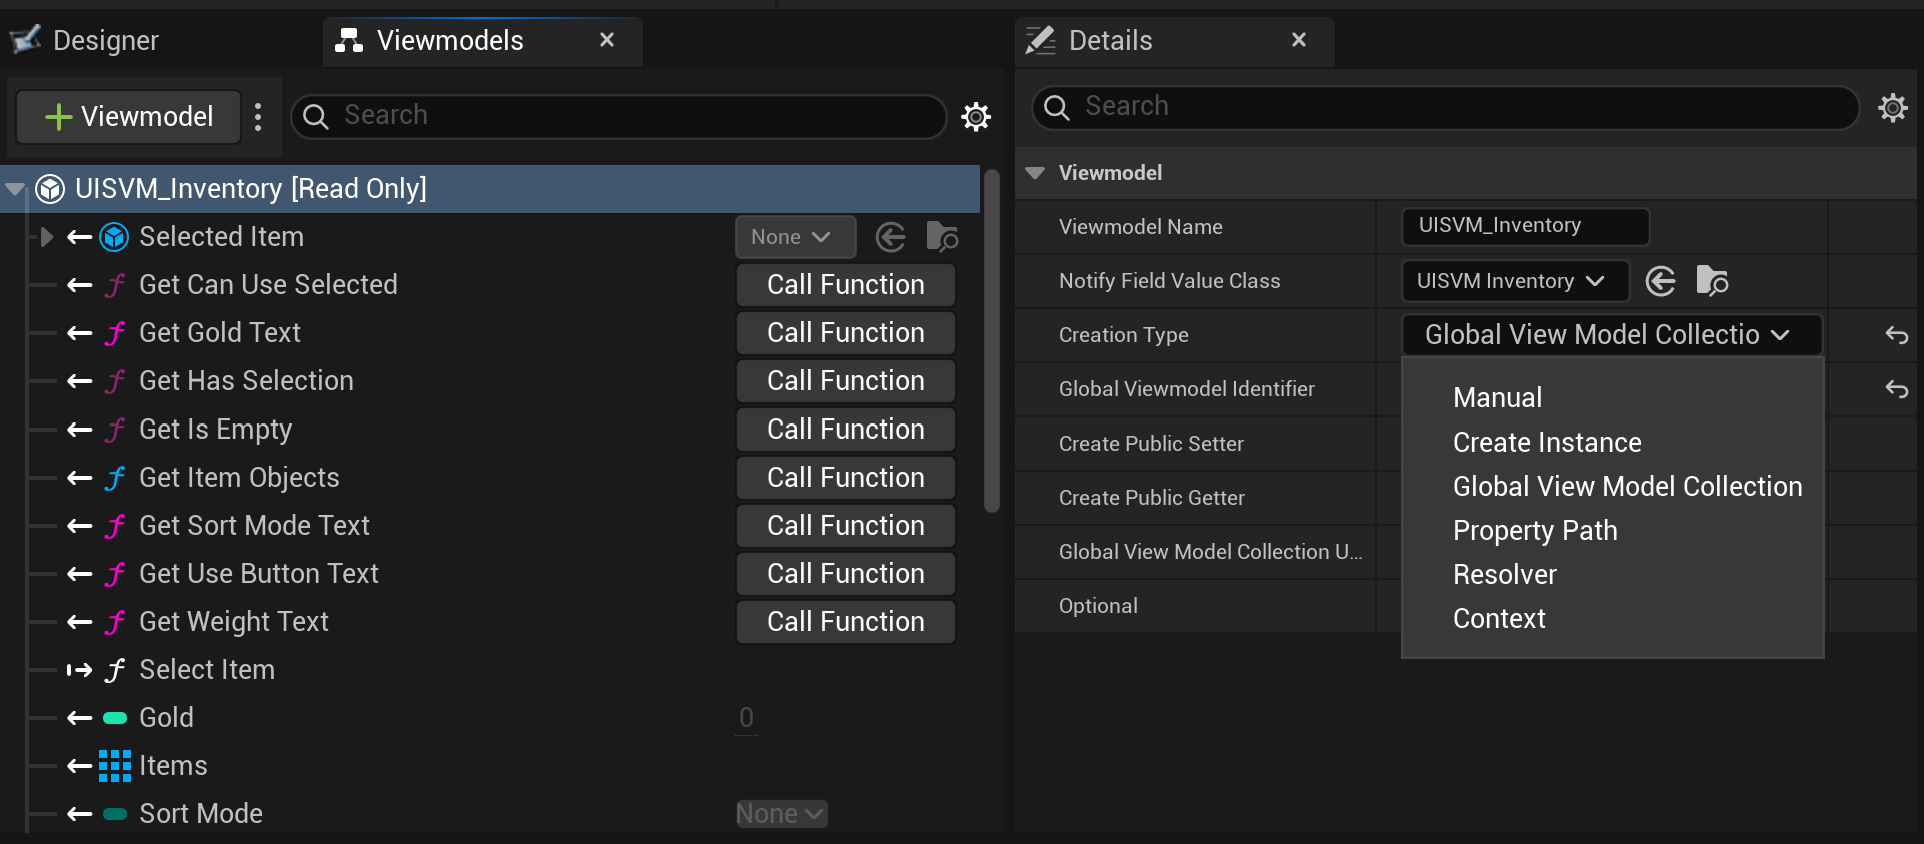Click the binding arrow icon beside Select Item
1924x844 pixels.
(79, 670)
